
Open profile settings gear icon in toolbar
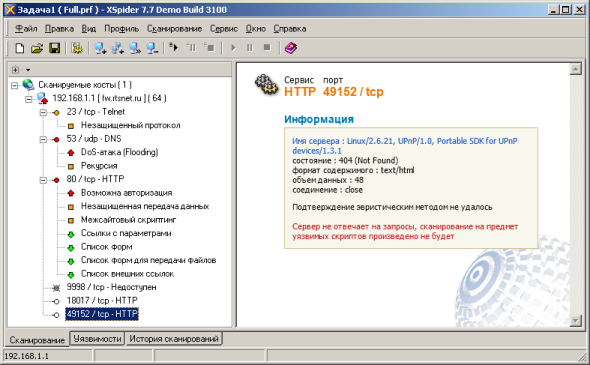point(77,48)
